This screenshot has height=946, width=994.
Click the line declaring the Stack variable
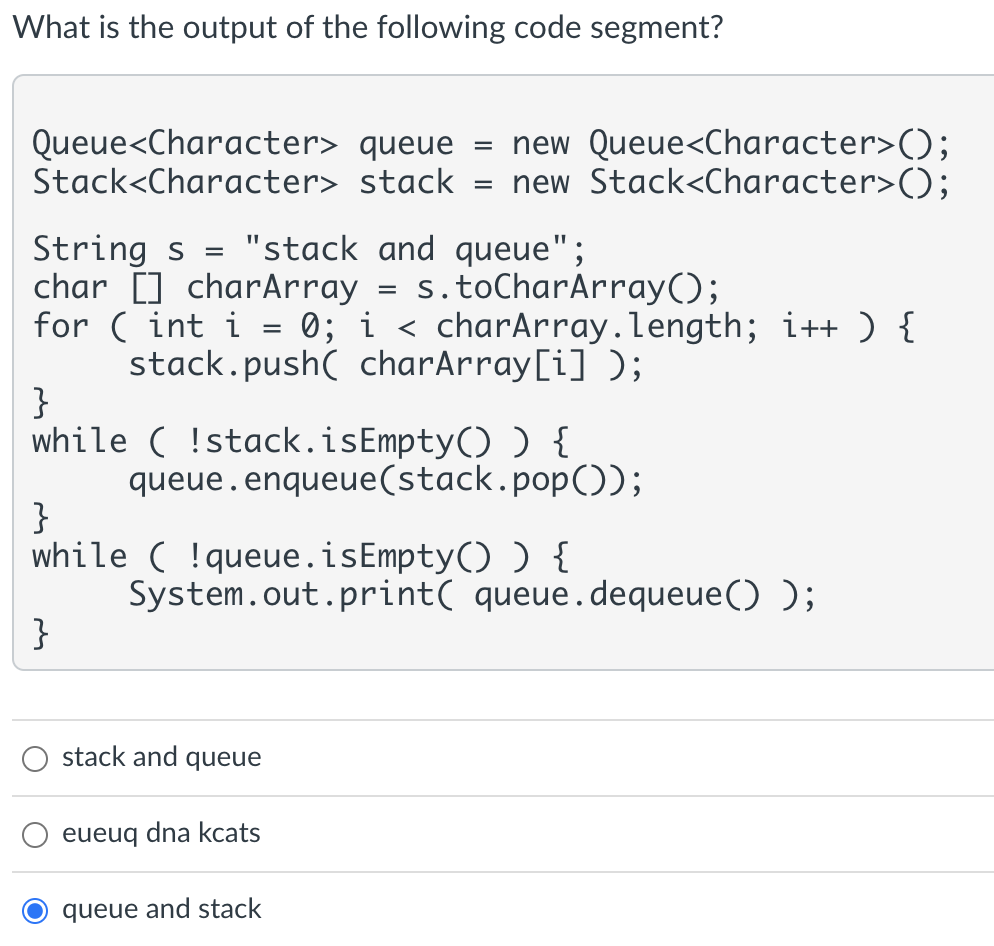tap(490, 182)
